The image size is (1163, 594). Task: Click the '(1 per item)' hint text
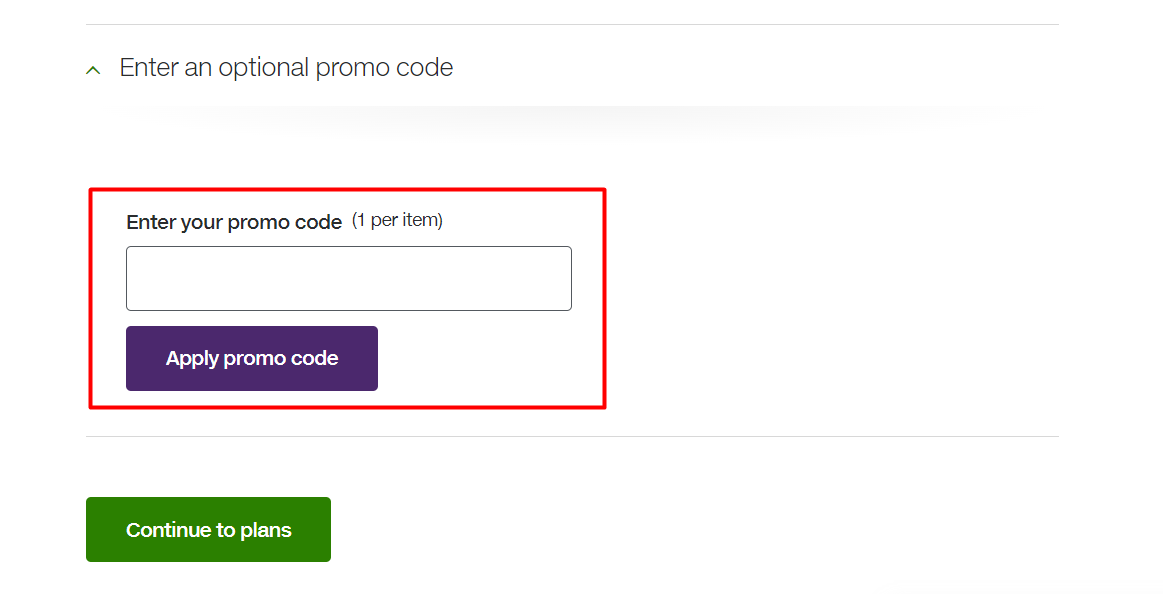pos(399,220)
